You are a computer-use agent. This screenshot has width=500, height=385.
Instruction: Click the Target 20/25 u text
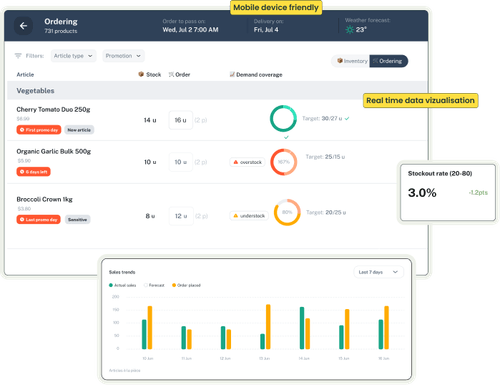(326, 212)
